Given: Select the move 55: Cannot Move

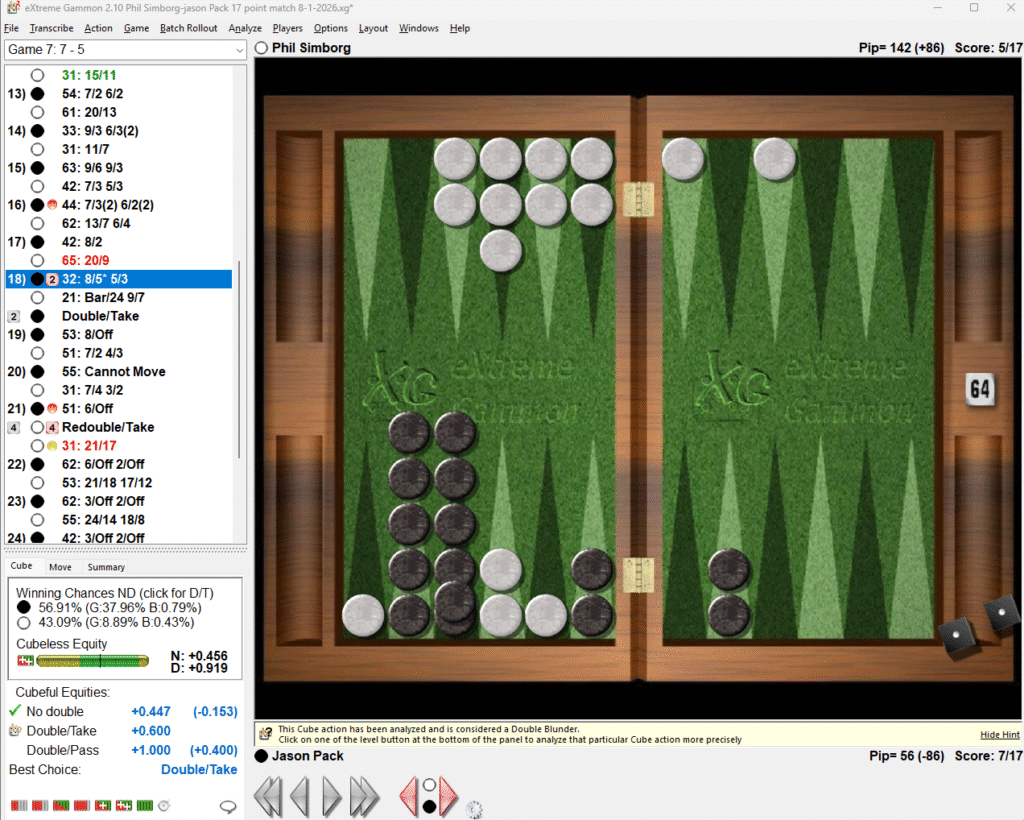Looking at the screenshot, I should pyautogui.click(x=114, y=371).
